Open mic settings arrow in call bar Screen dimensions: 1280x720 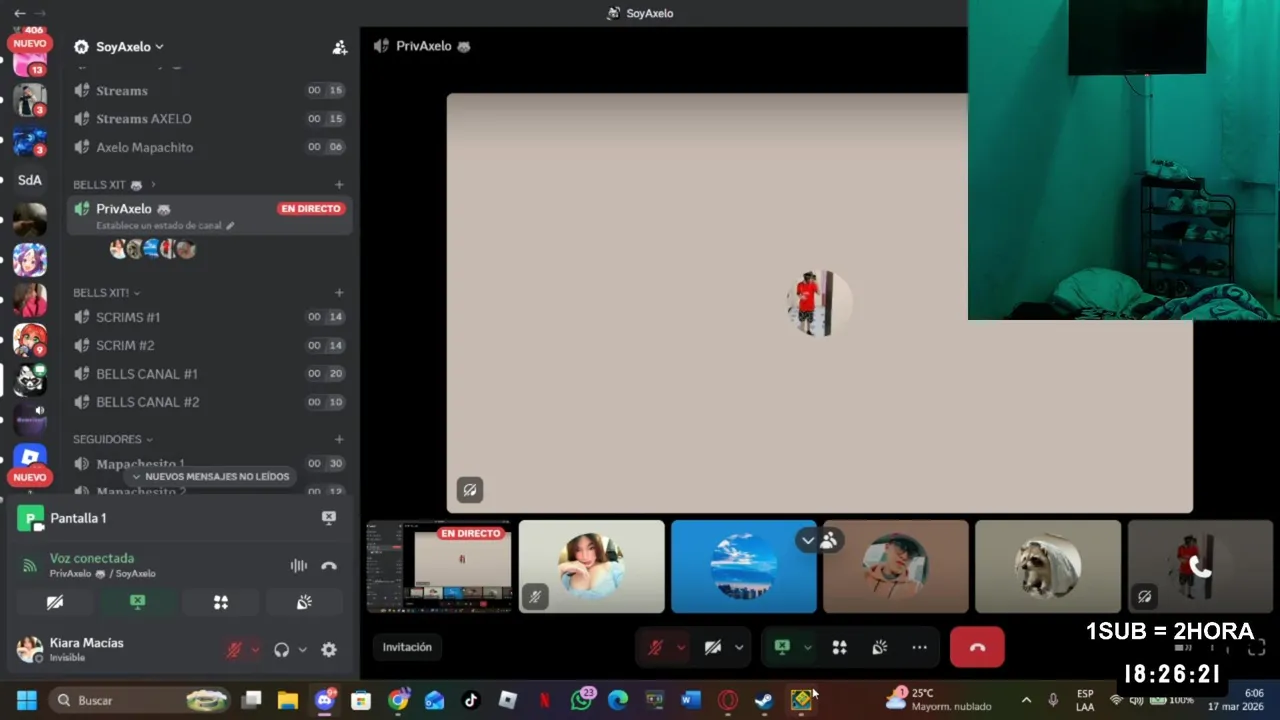click(682, 648)
